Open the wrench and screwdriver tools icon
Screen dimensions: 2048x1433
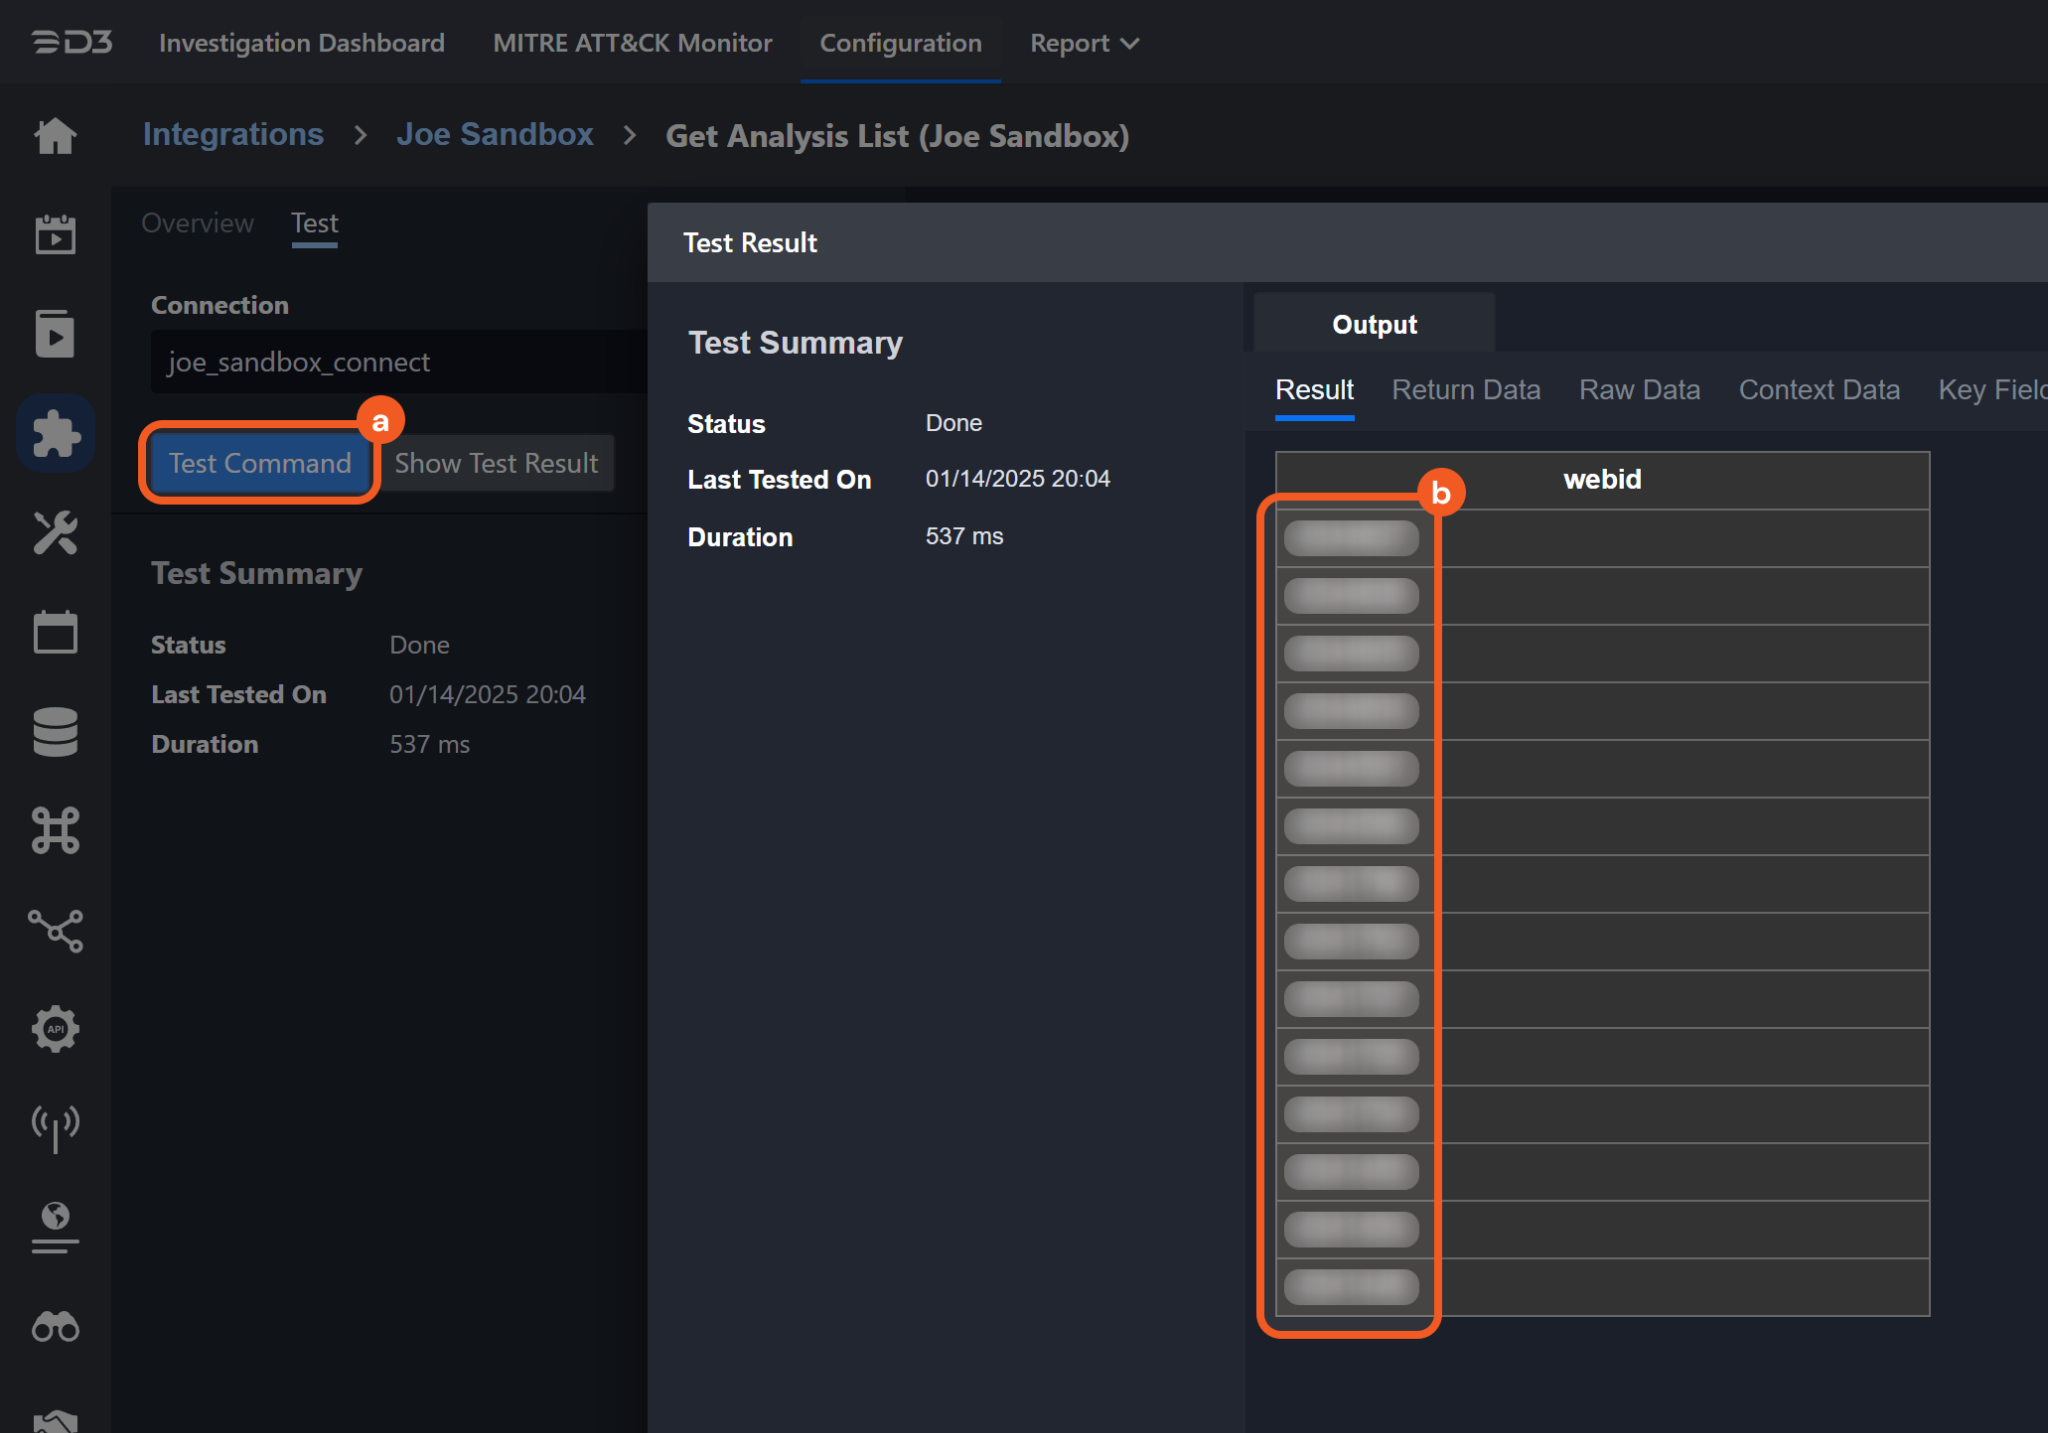pyautogui.click(x=55, y=532)
